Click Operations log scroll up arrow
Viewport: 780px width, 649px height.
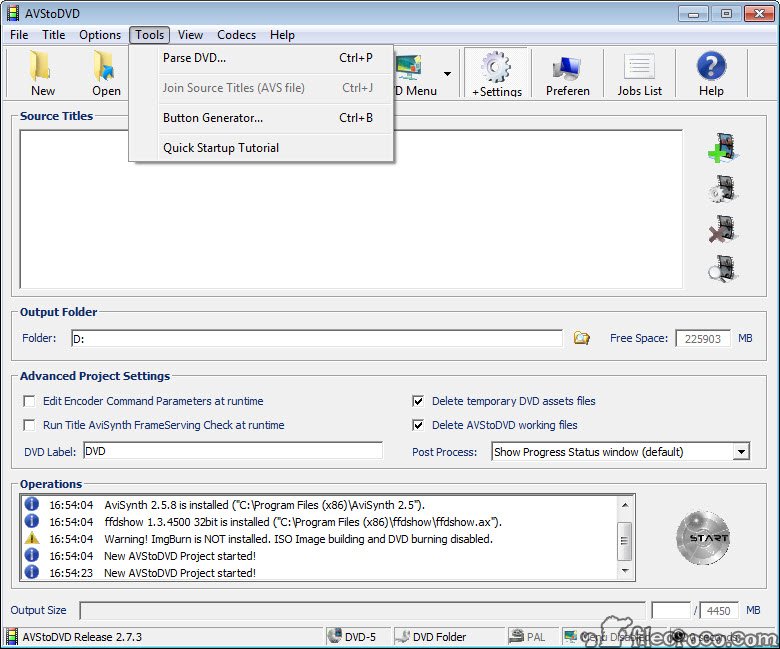(x=625, y=505)
